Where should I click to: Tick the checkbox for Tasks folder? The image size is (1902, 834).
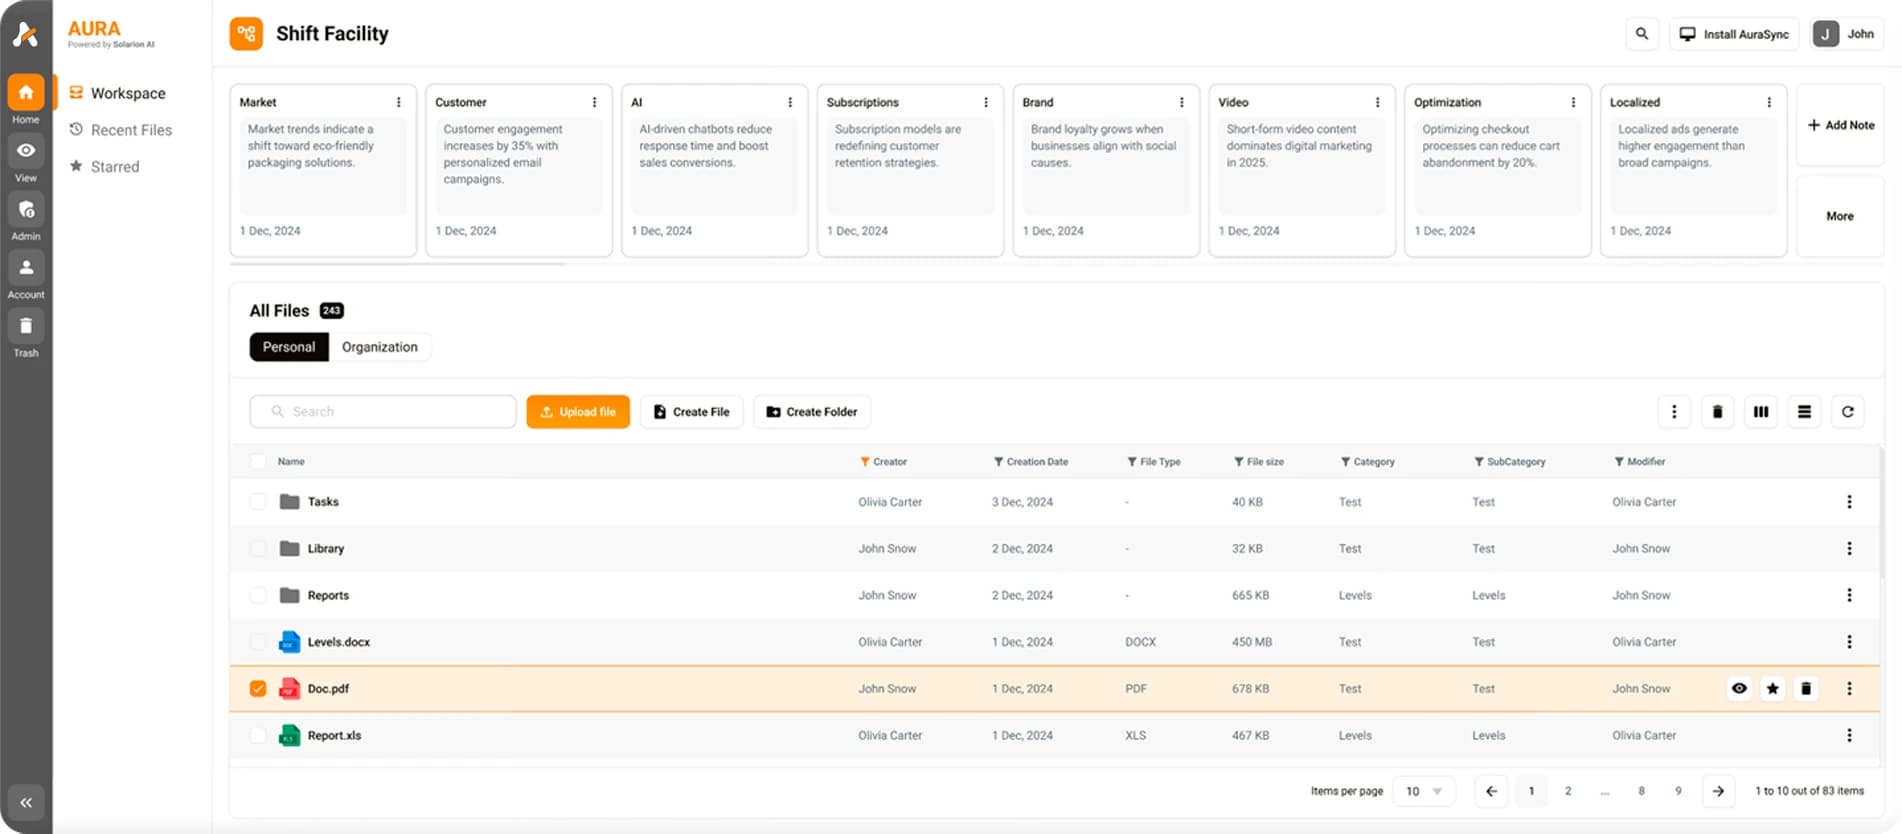(x=258, y=502)
